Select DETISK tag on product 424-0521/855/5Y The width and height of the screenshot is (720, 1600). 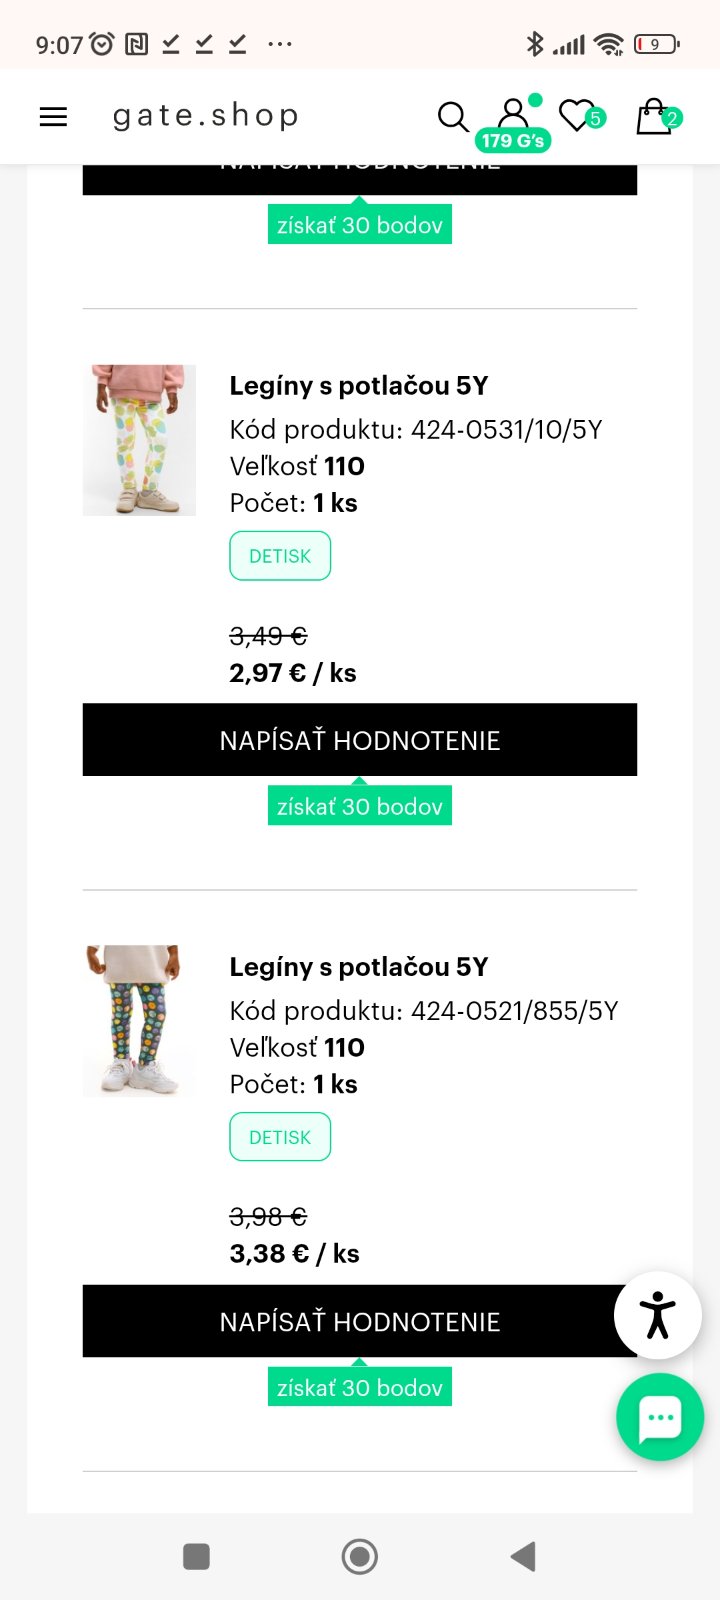(x=280, y=1137)
